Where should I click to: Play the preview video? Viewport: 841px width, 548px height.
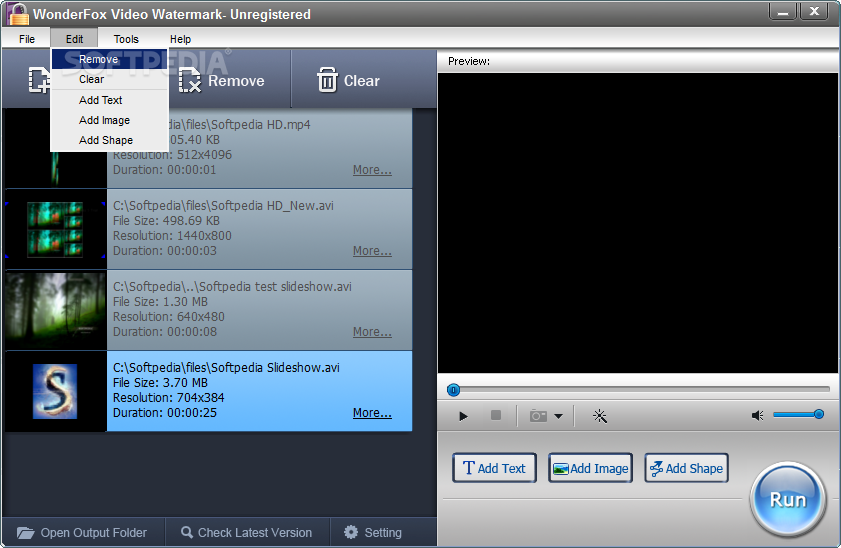coord(463,416)
